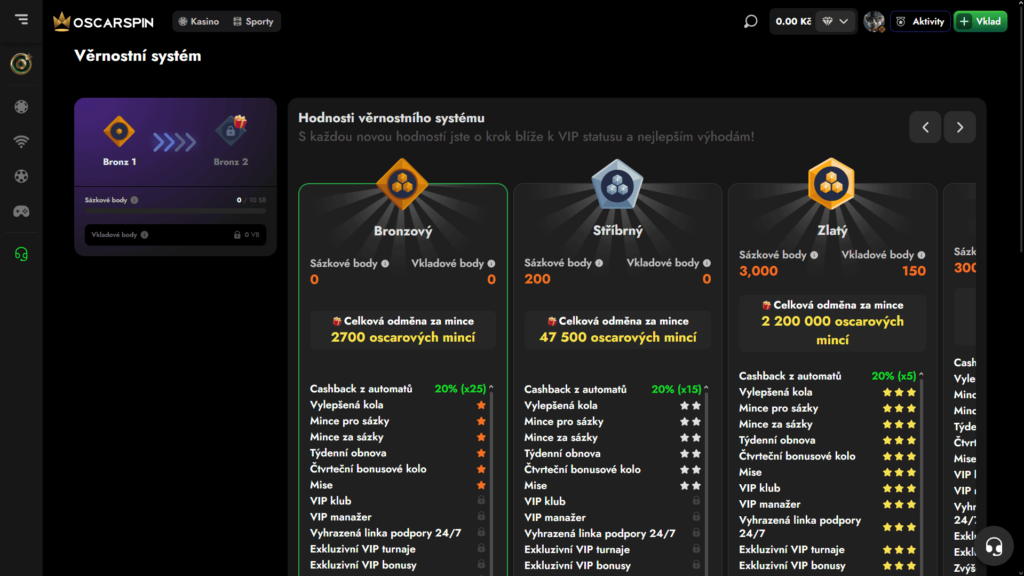Open support via green headset sidebar icon
This screenshot has width=1024, height=576.
[x=21, y=254]
